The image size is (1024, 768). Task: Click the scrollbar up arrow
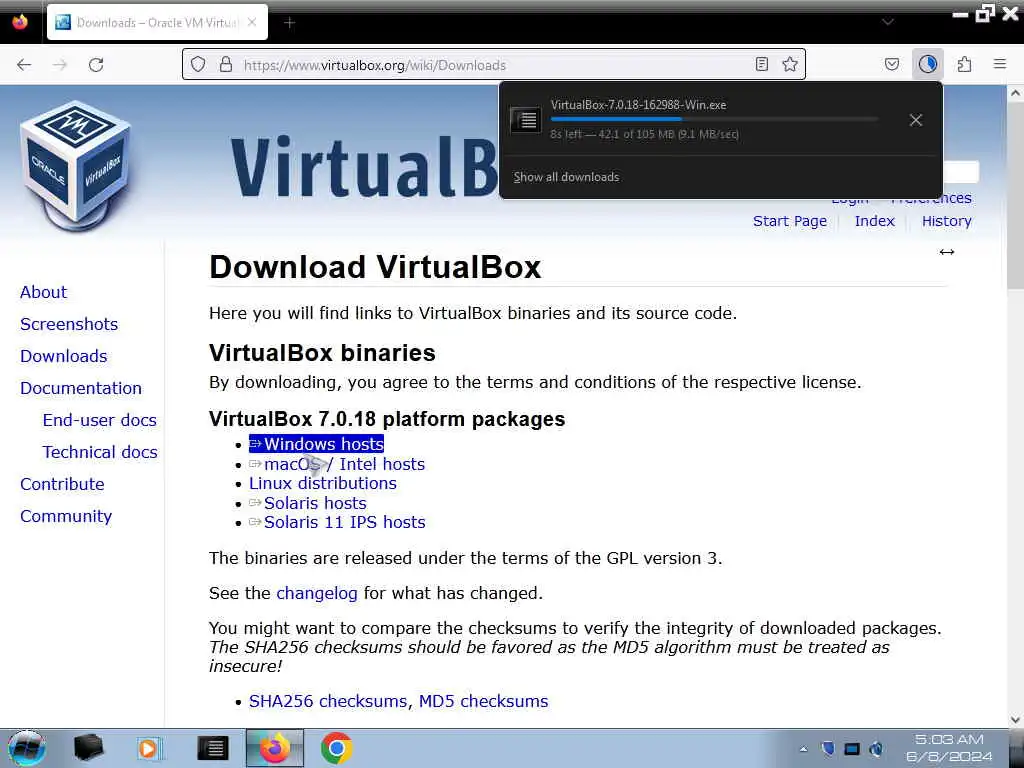coord(1015,93)
